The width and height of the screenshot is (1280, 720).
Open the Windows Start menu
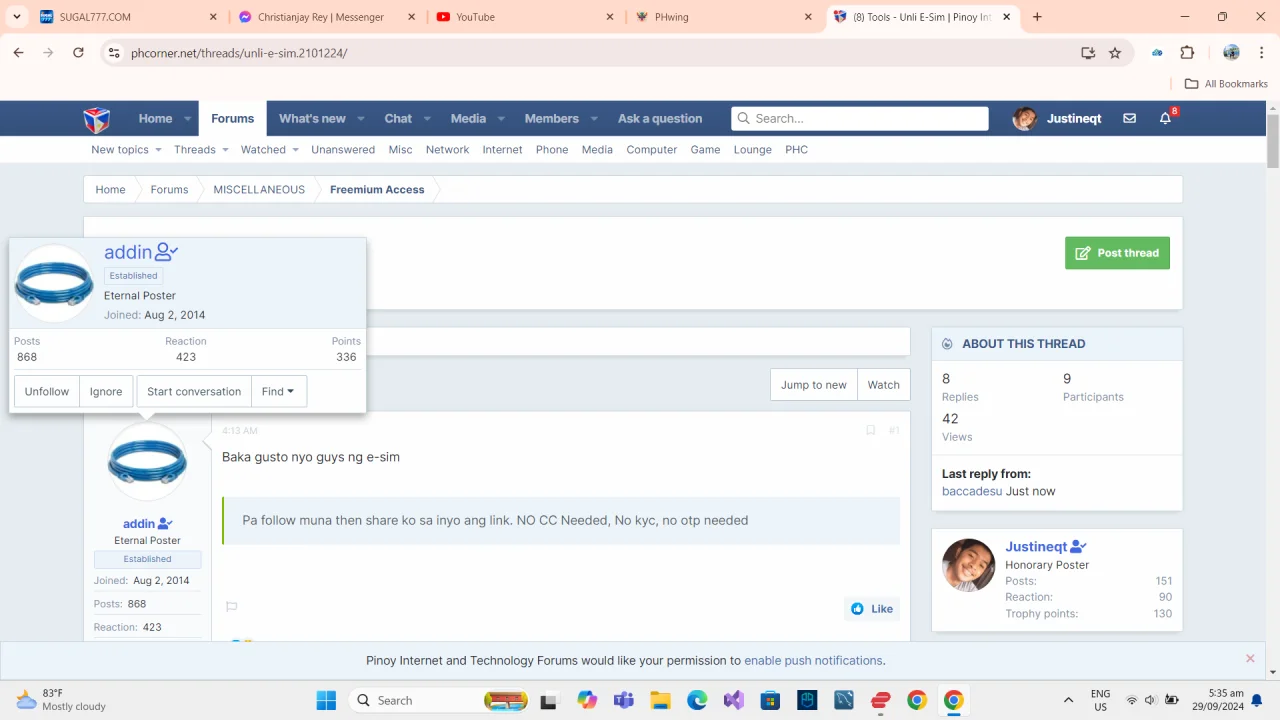point(326,700)
